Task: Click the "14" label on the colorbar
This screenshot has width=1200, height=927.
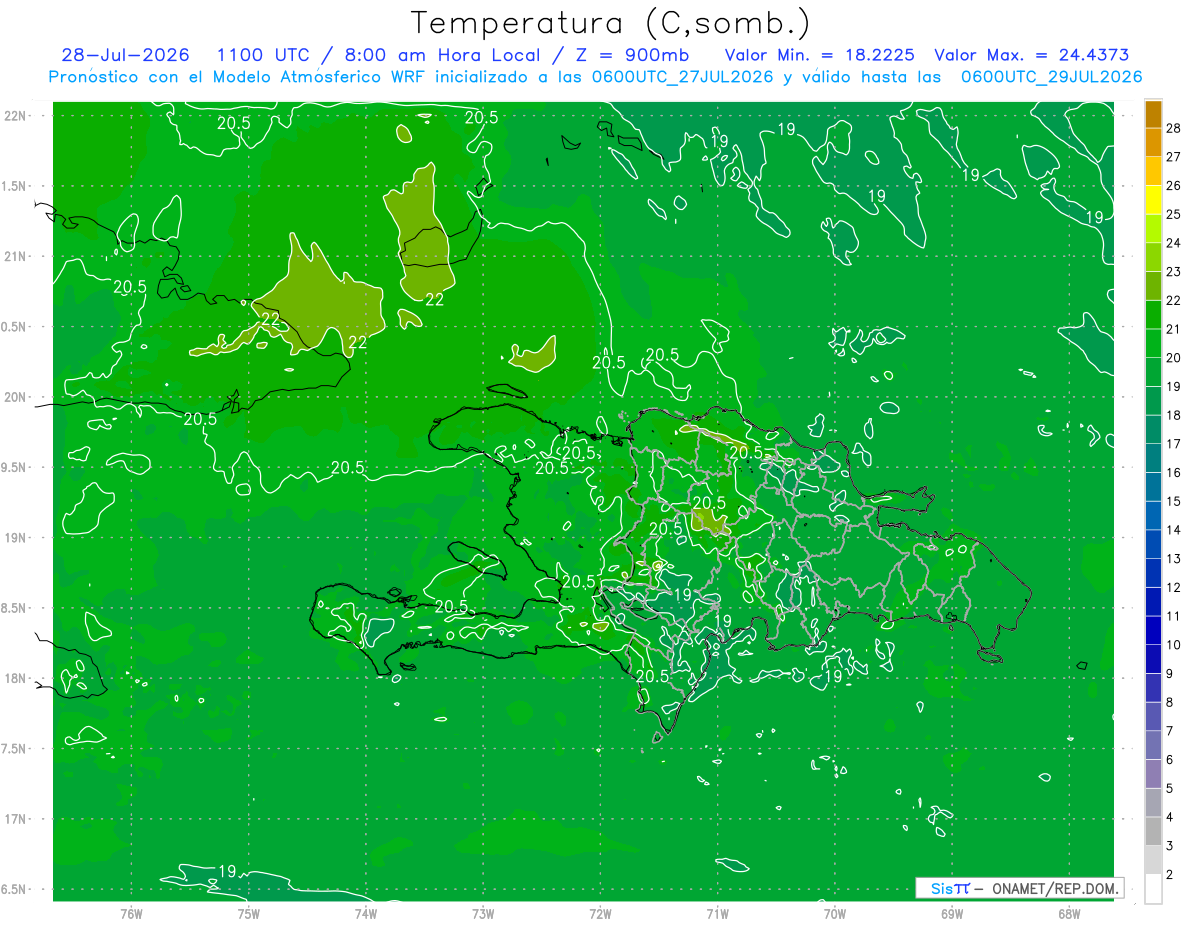Action: [x=1174, y=530]
